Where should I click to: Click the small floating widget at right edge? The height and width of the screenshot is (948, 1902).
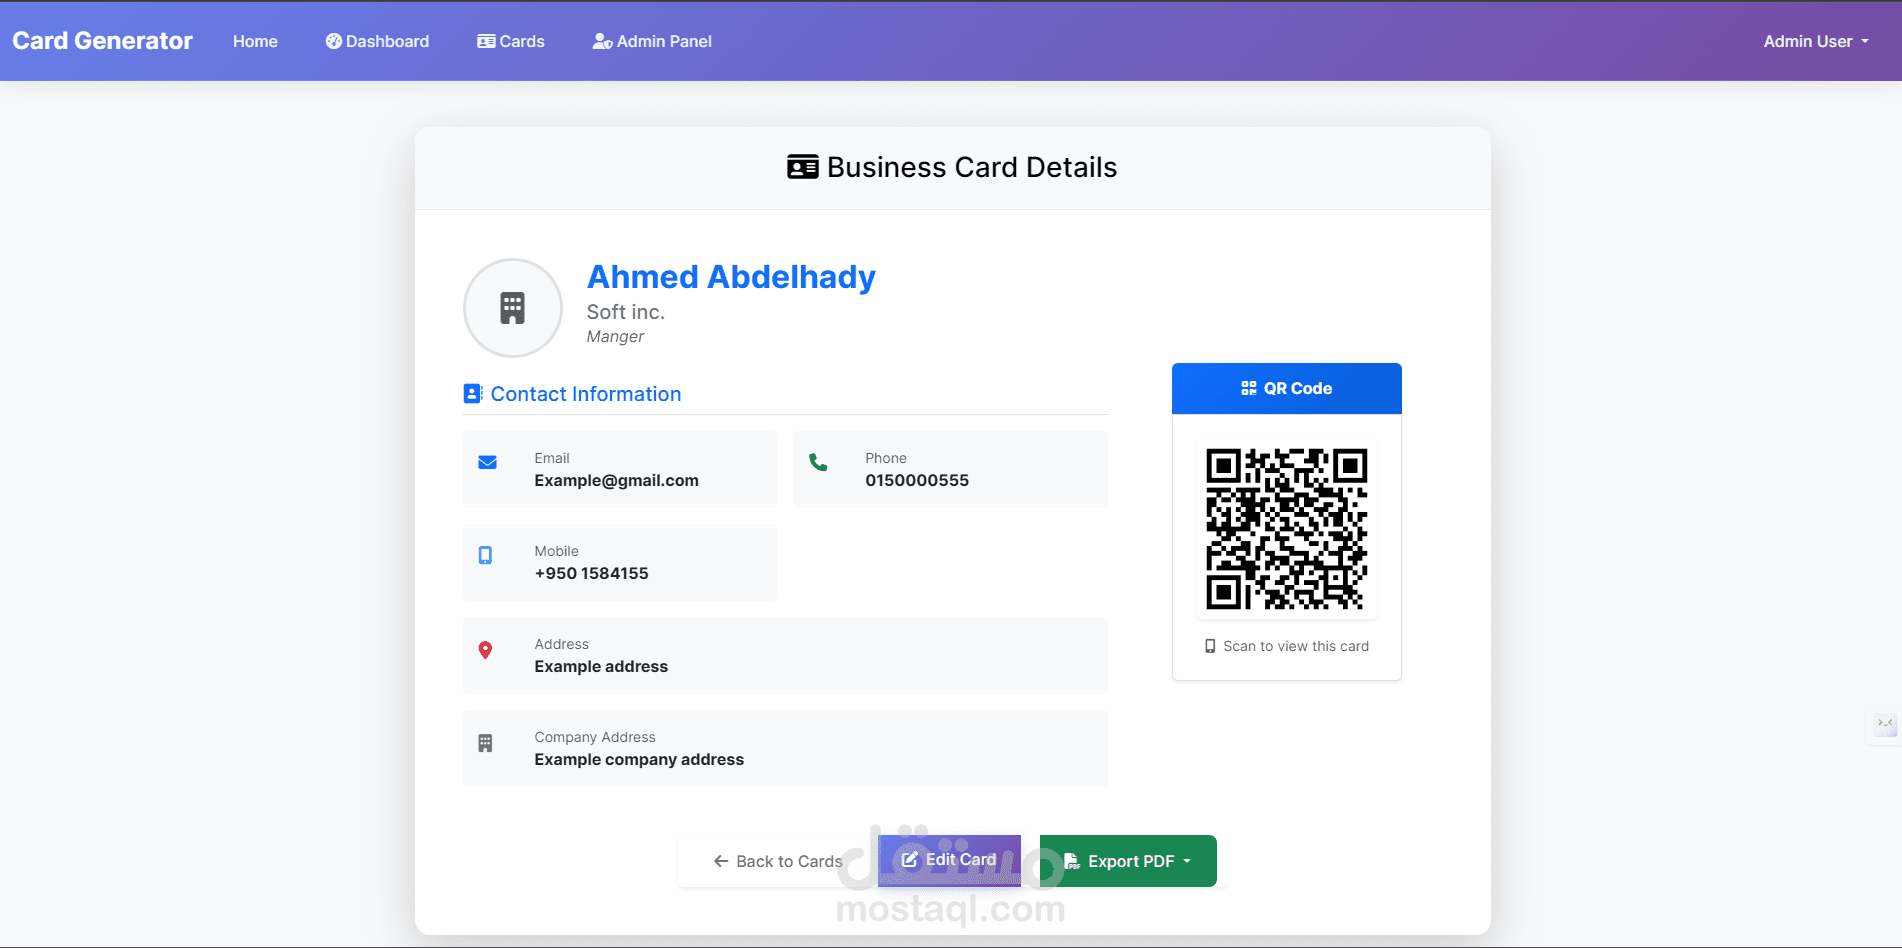1885,724
